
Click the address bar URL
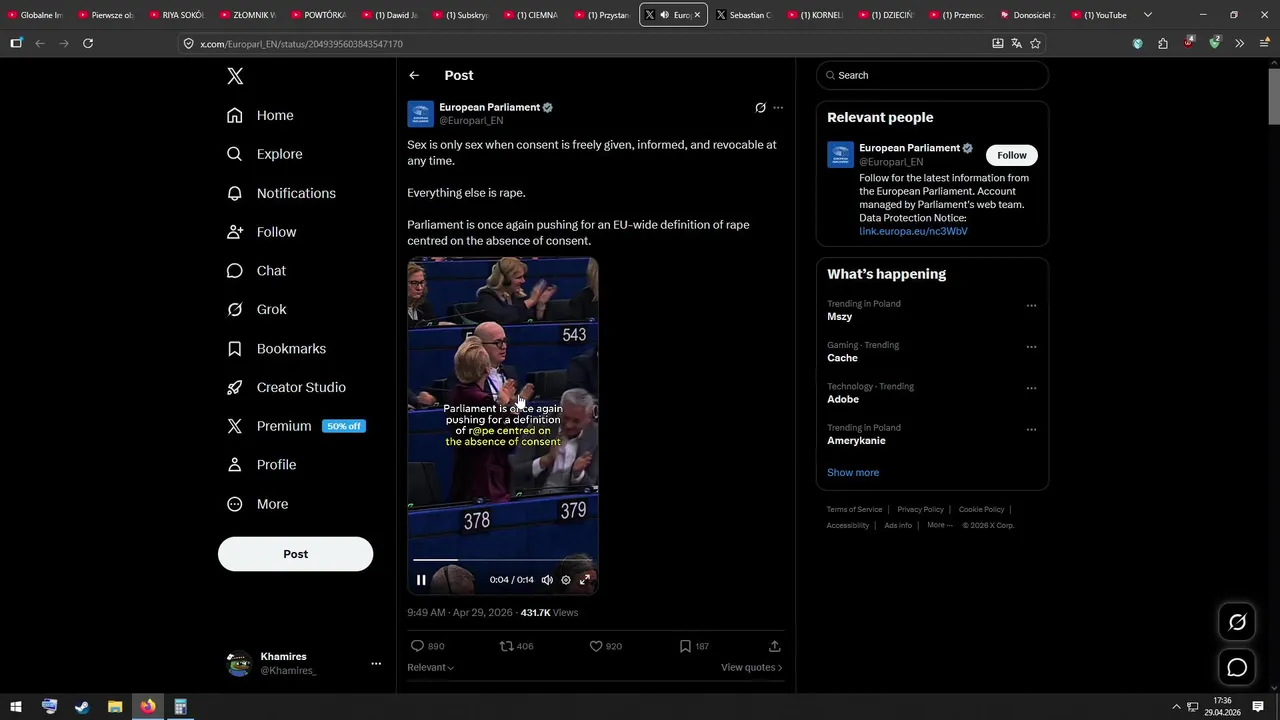[x=300, y=44]
